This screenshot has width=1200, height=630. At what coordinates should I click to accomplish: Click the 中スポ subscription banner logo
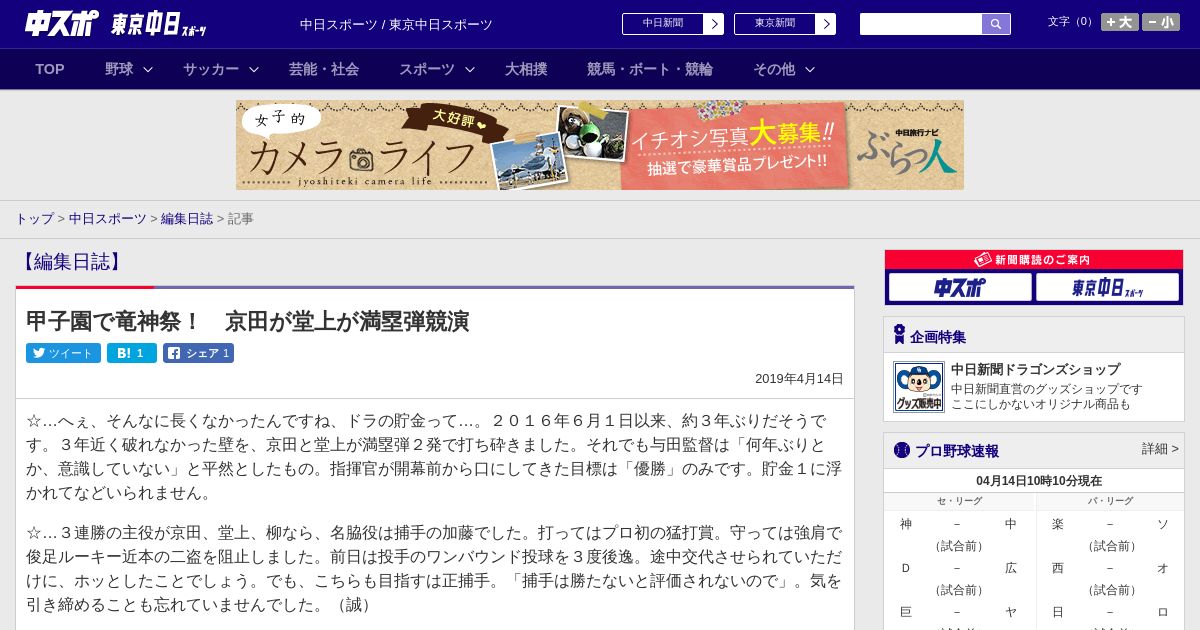click(x=960, y=287)
